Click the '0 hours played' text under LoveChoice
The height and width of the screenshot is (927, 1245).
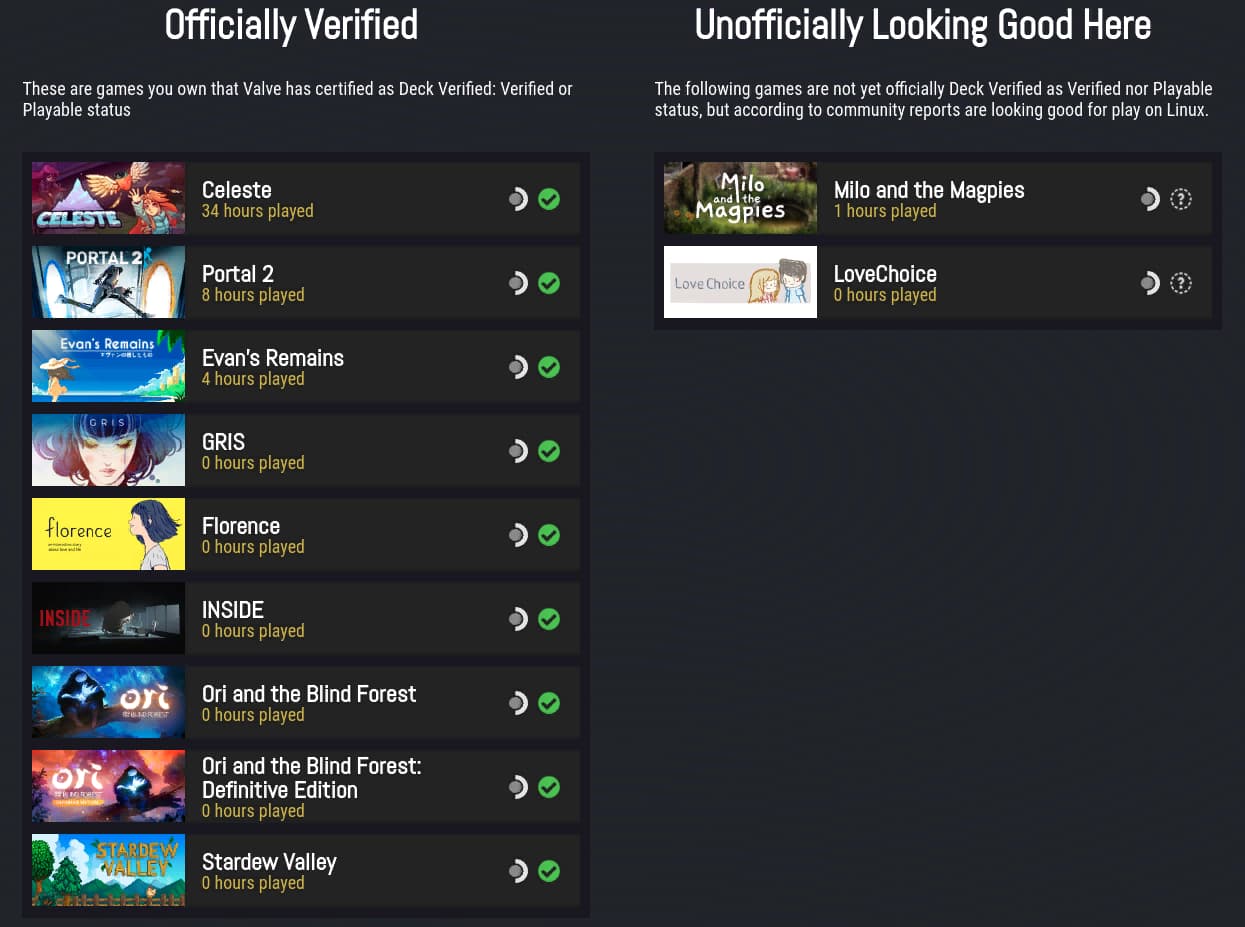(x=885, y=295)
